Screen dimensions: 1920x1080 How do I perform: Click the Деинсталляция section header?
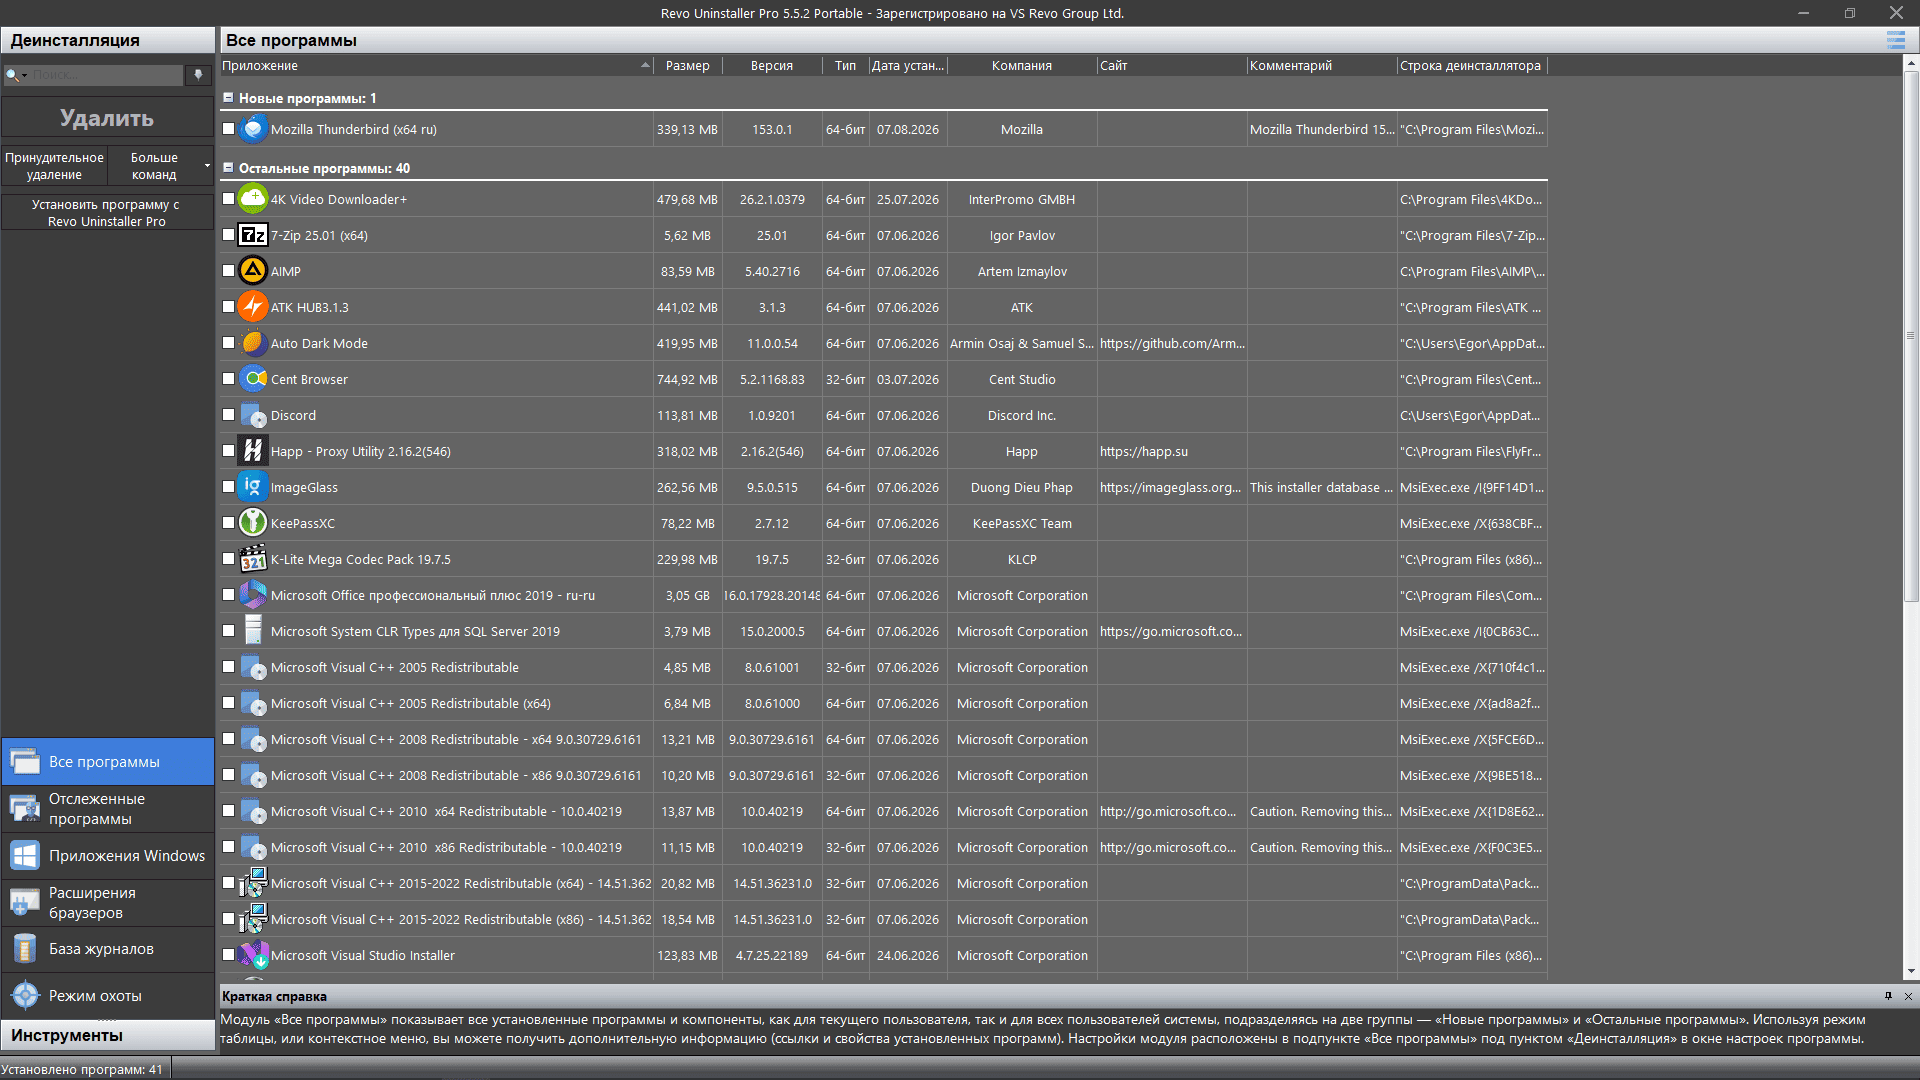click(107, 40)
